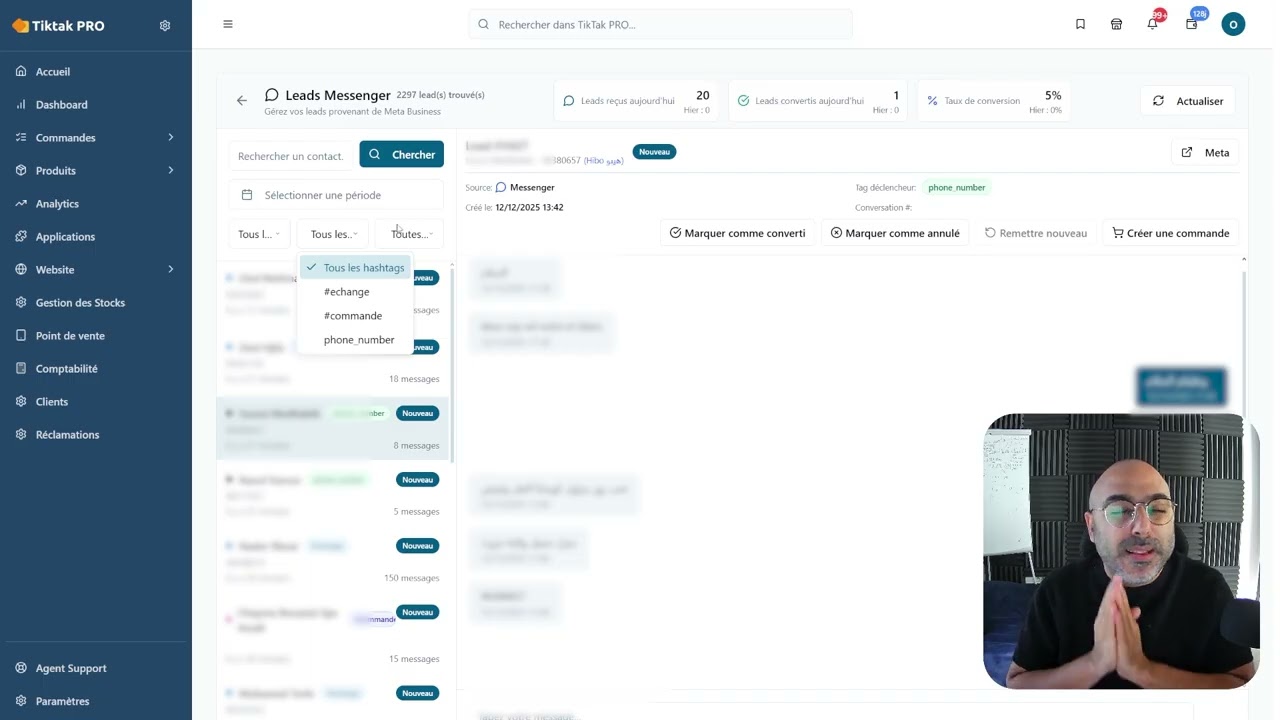Choose the #echange hashtag option
The image size is (1280, 720).
coord(355,292)
